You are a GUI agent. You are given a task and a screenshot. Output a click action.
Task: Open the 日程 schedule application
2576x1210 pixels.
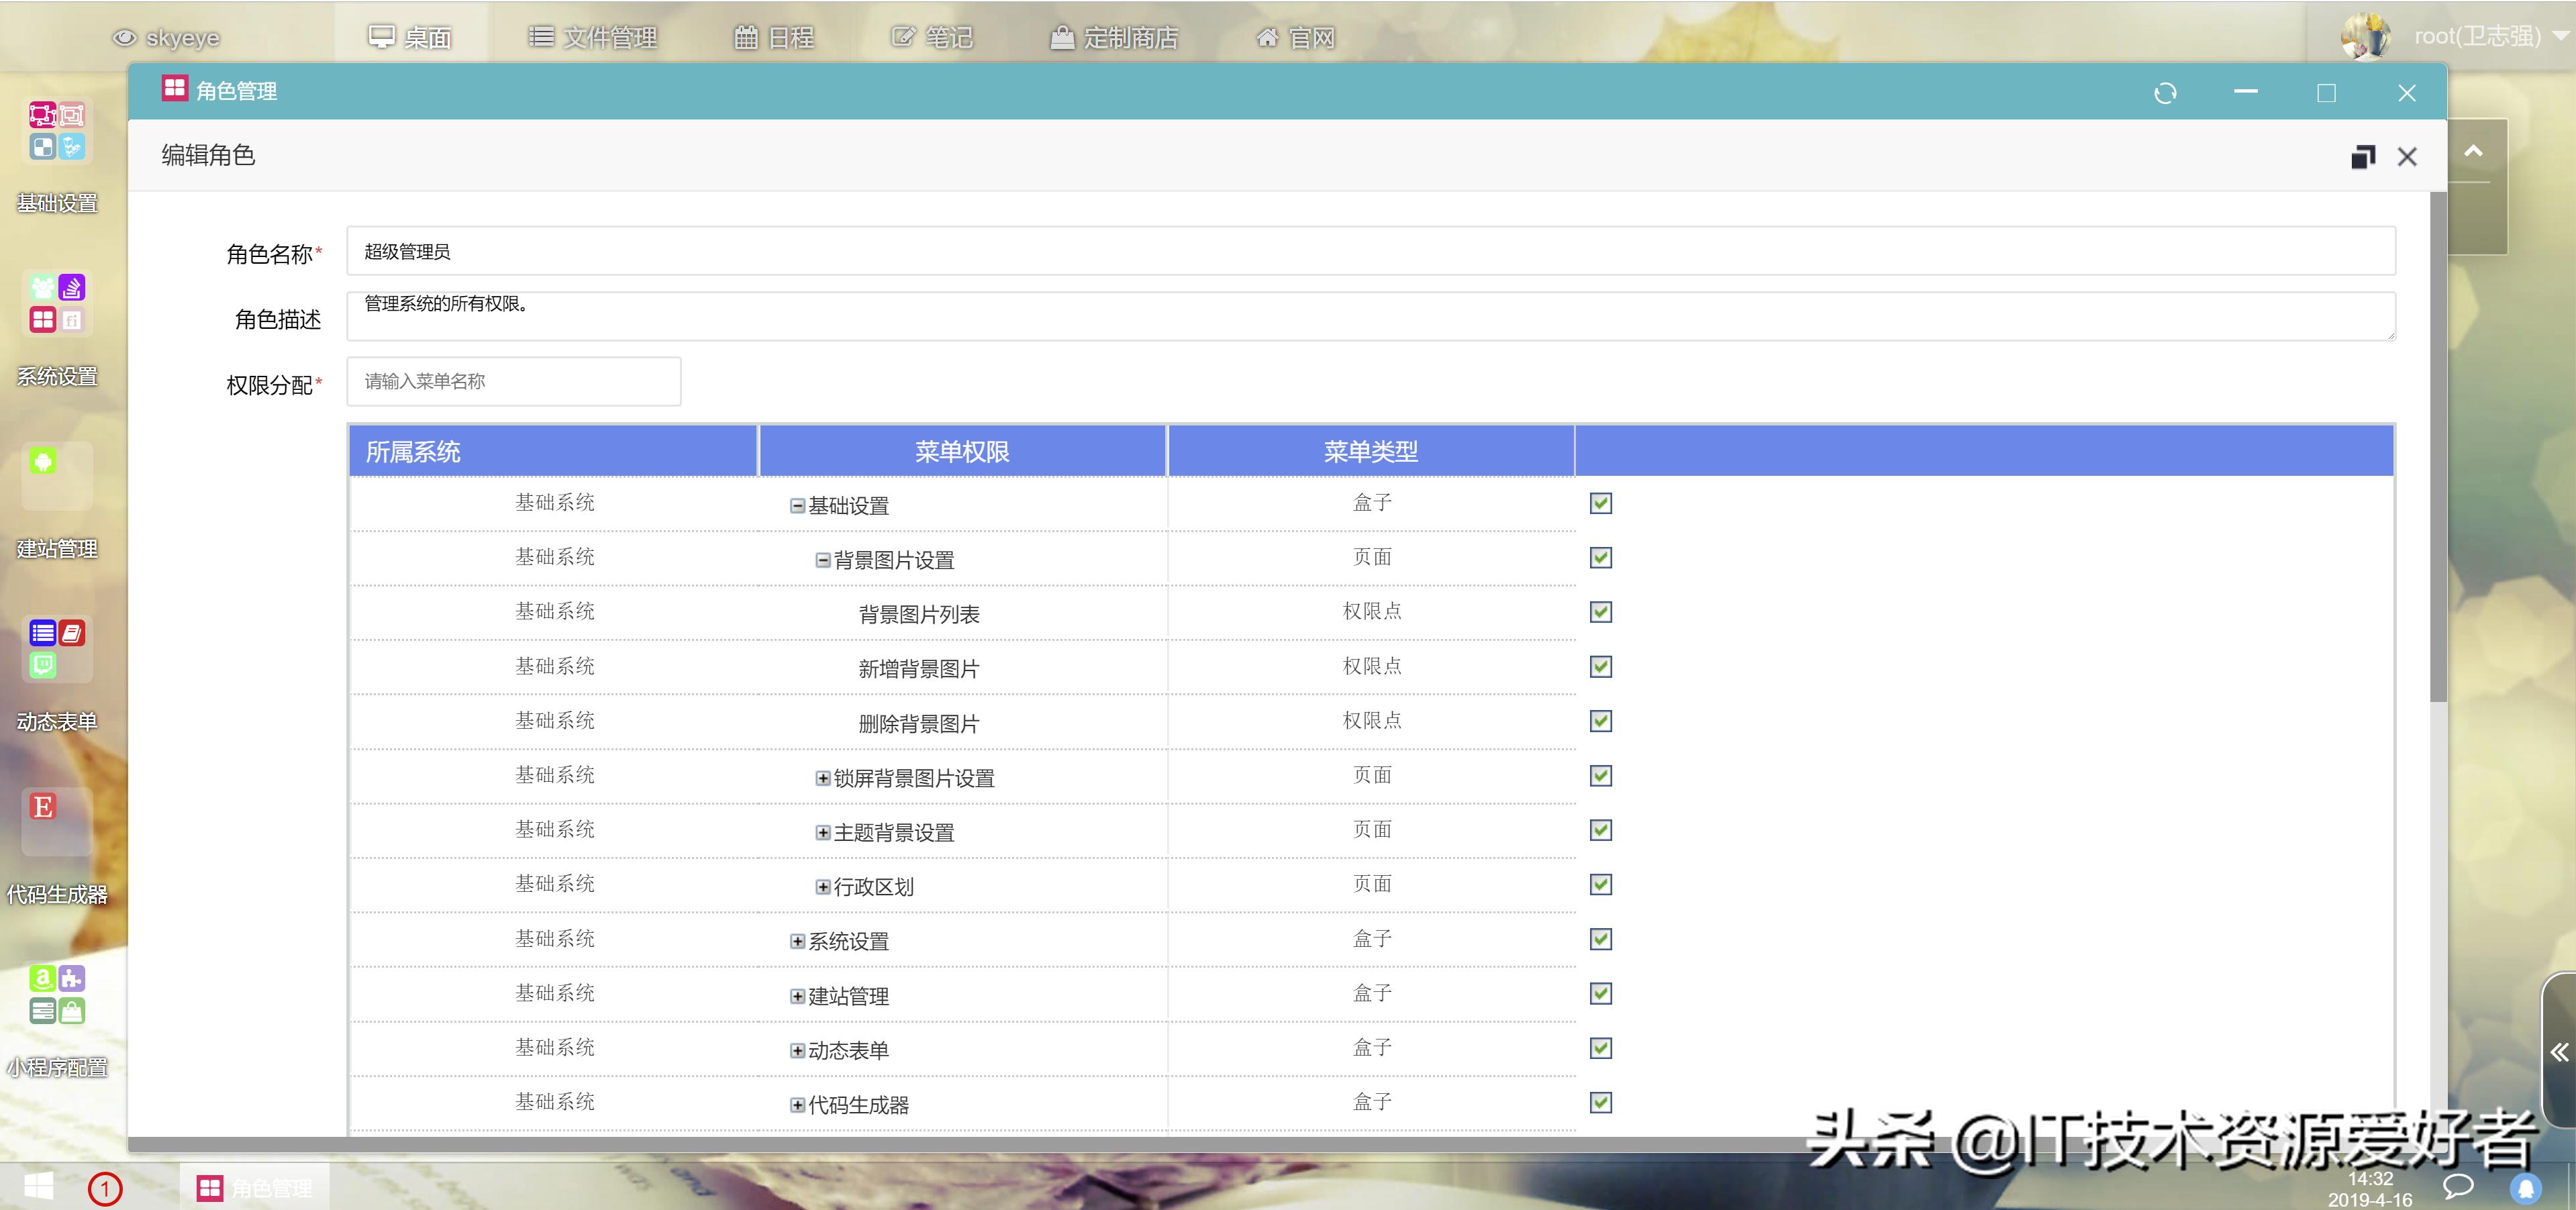pos(775,37)
